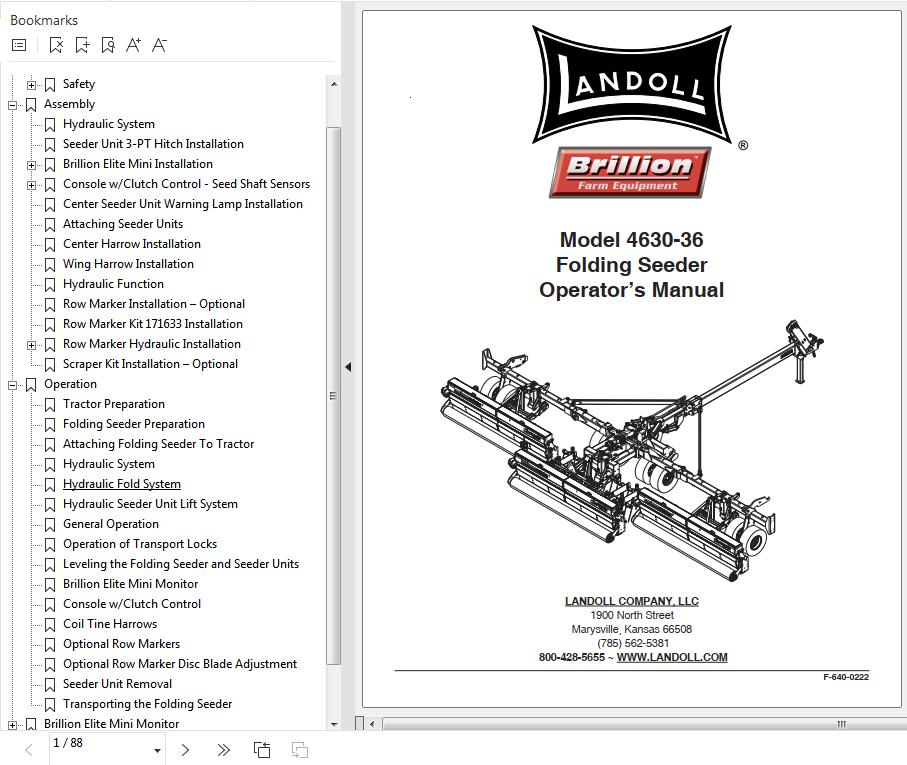Expand Console w/Clutch Control - Seed Shaft Sensors
This screenshot has width=907, height=765.
point(31,185)
